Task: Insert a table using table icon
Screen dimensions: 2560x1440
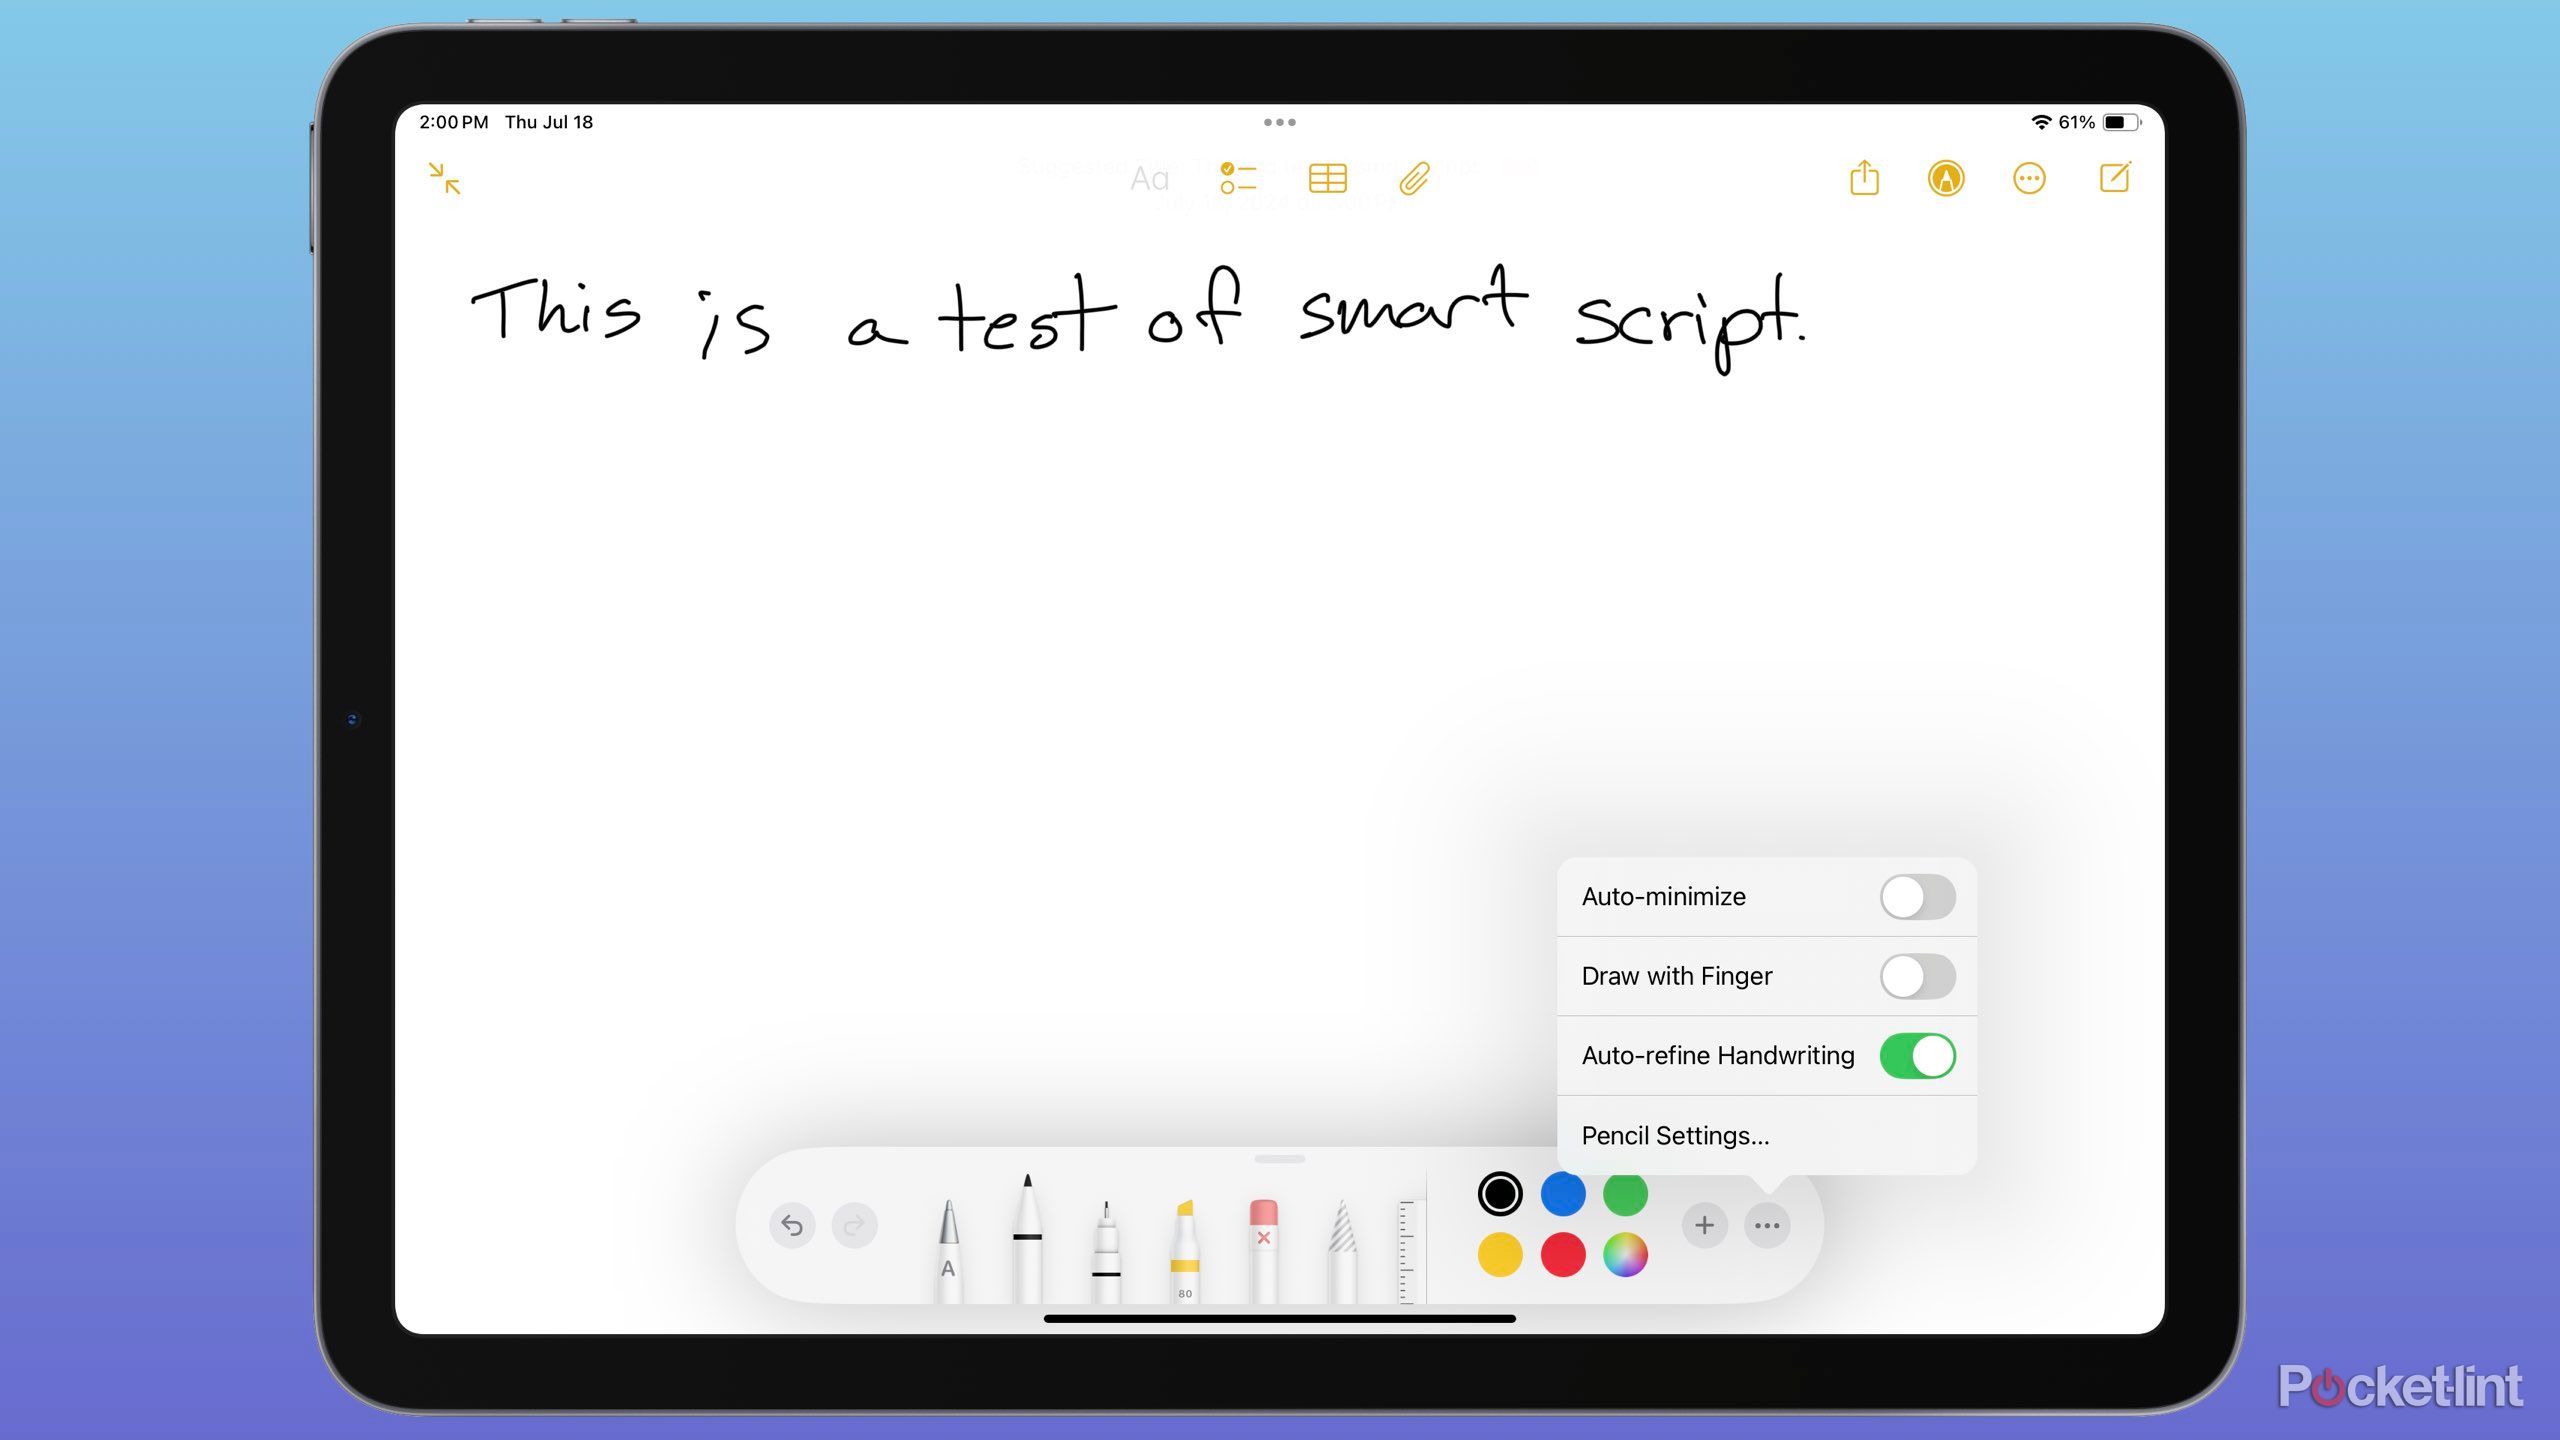Action: tap(1327, 179)
